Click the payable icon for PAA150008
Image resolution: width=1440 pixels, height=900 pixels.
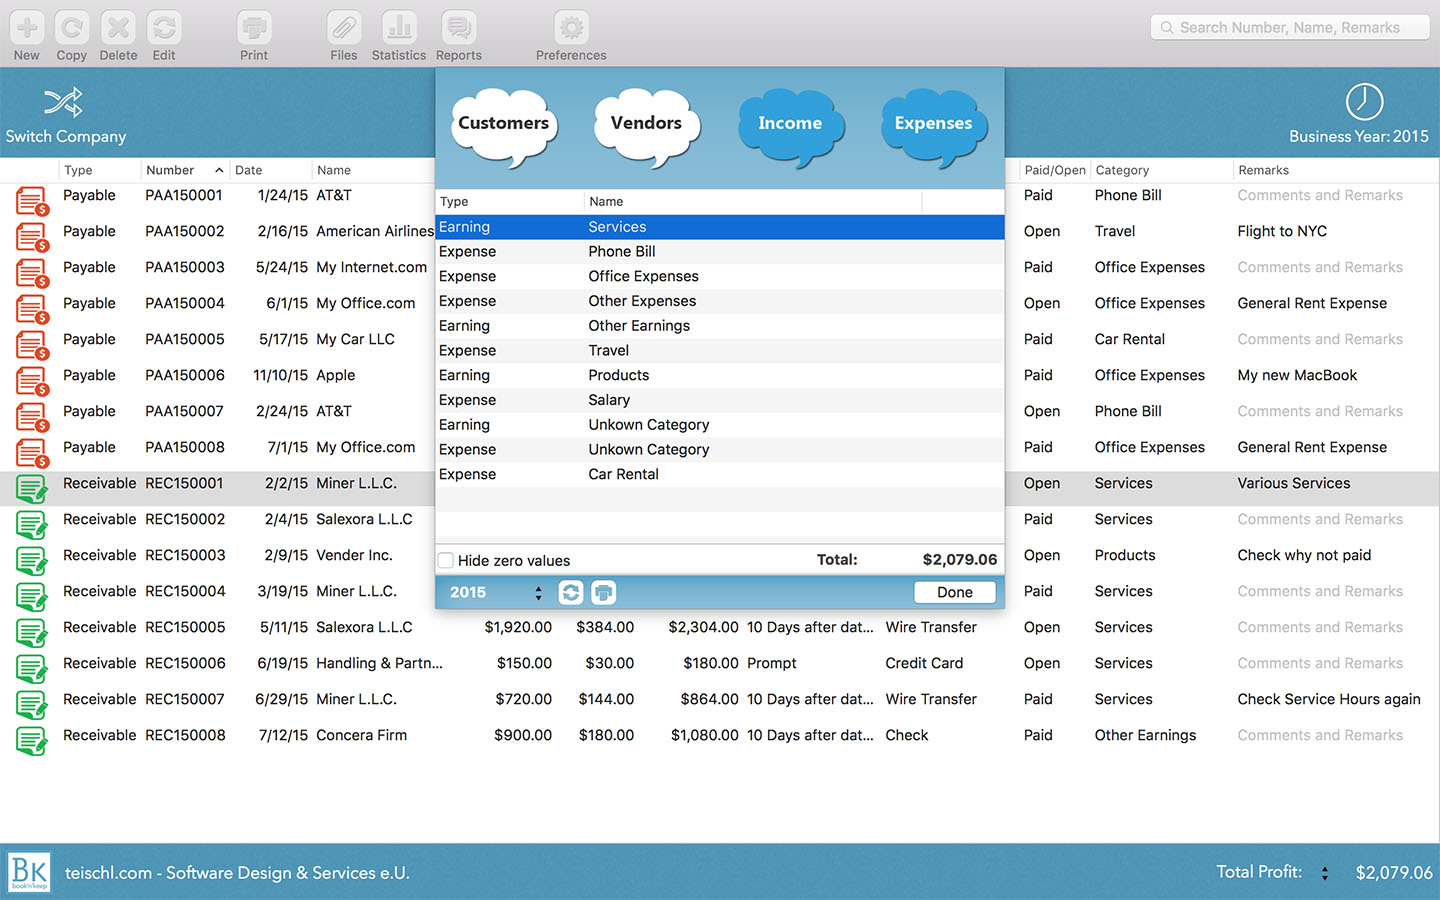[x=32, y=454]
